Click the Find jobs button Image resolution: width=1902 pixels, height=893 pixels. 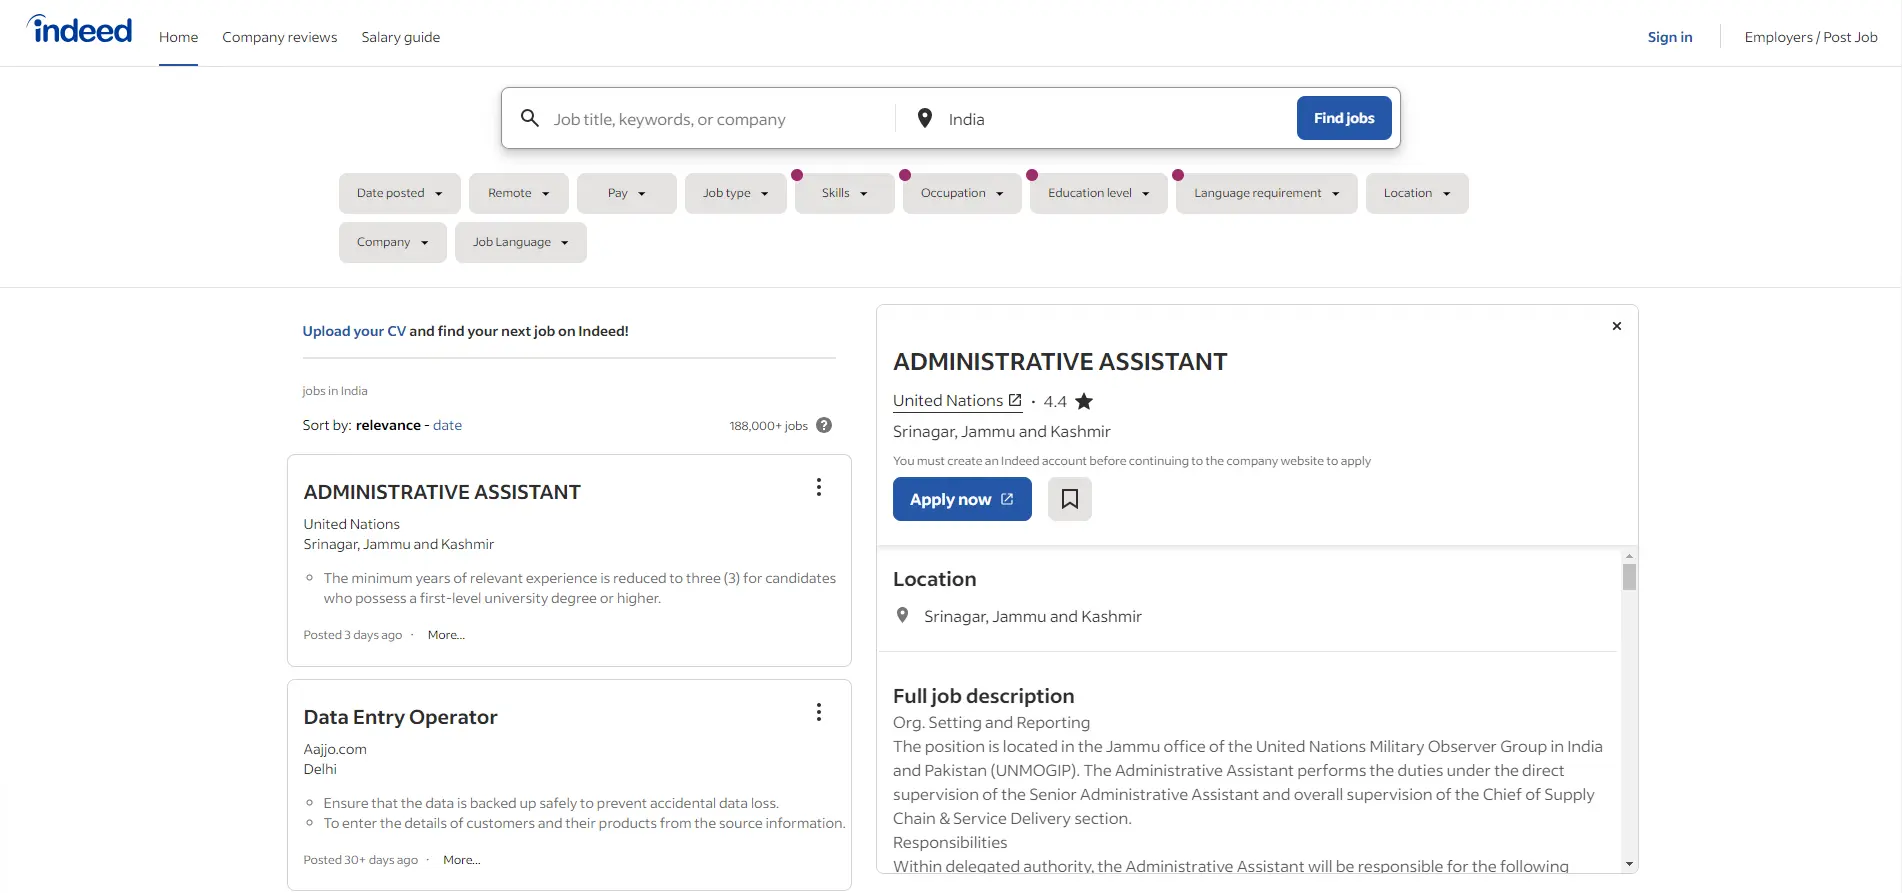(1344, 118)
